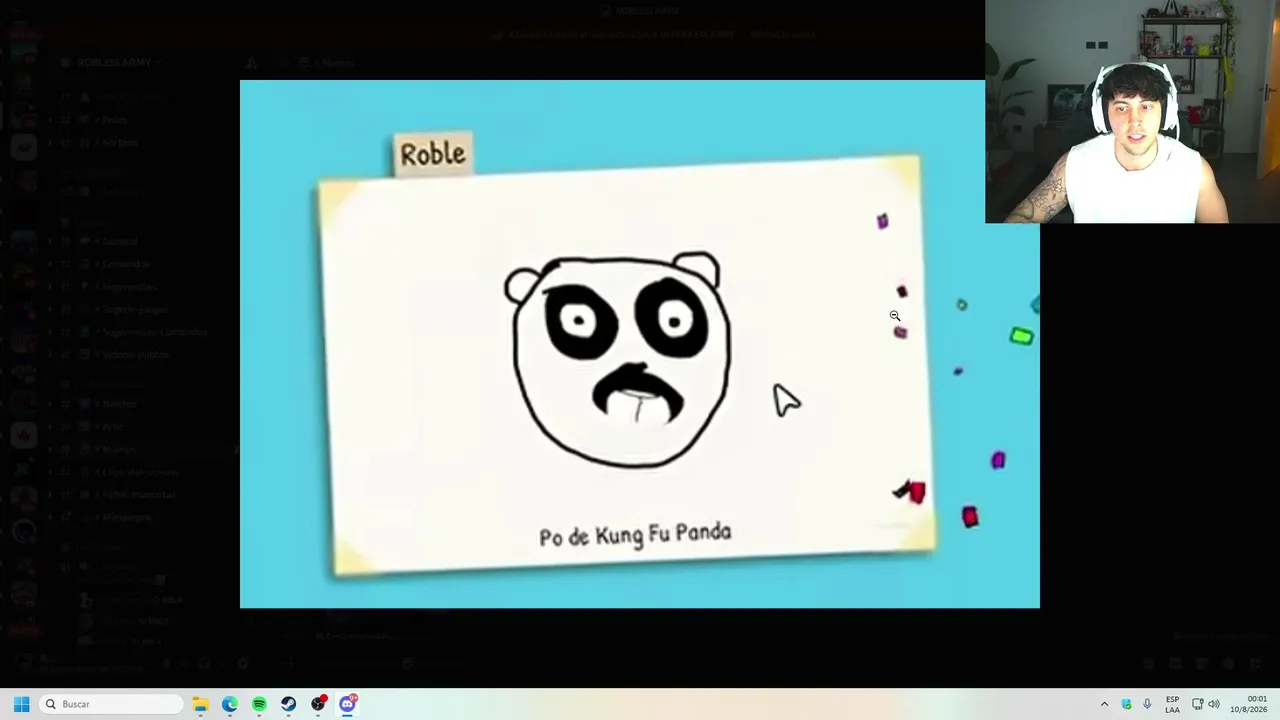Open Steam from the taskbar
This screenshot has width=1280, height=720.
click(x=288, y=704)
